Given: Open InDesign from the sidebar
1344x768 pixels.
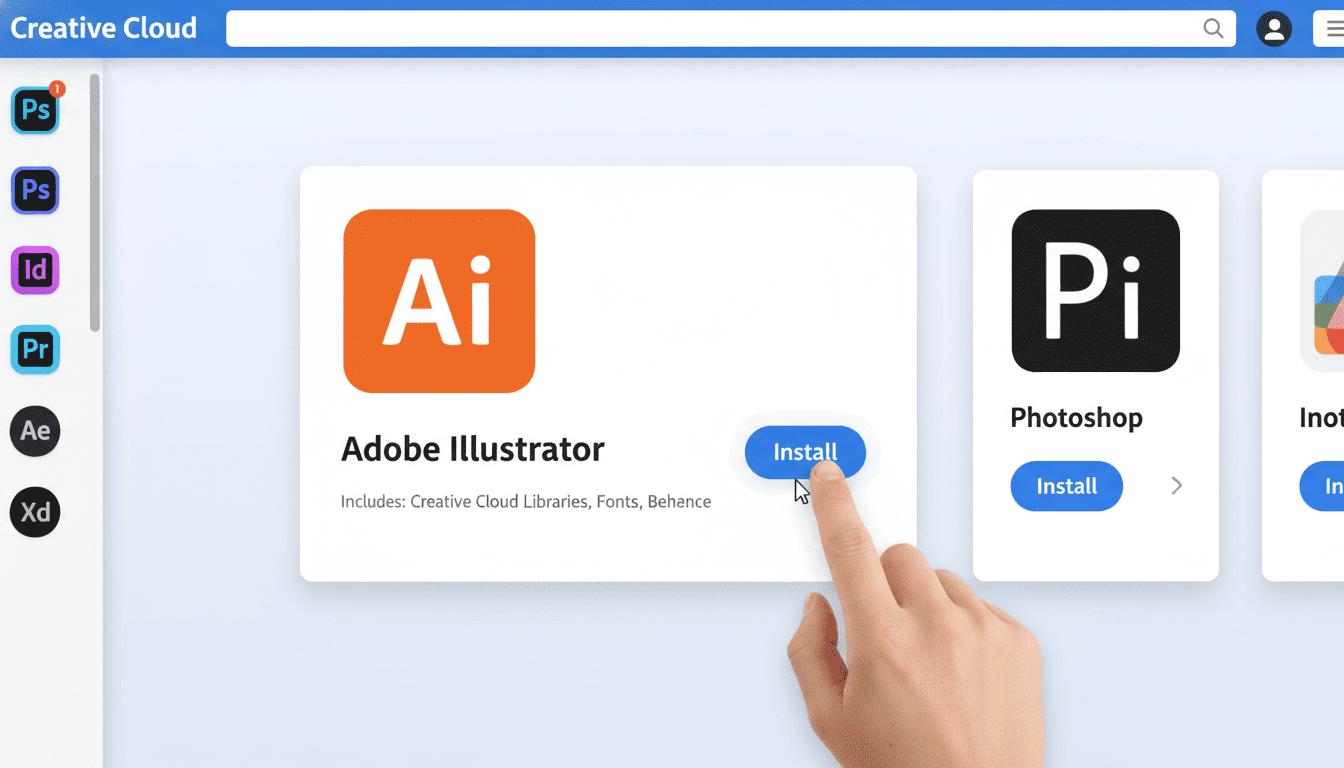Looking at the screenshot, I should [35, 270].
